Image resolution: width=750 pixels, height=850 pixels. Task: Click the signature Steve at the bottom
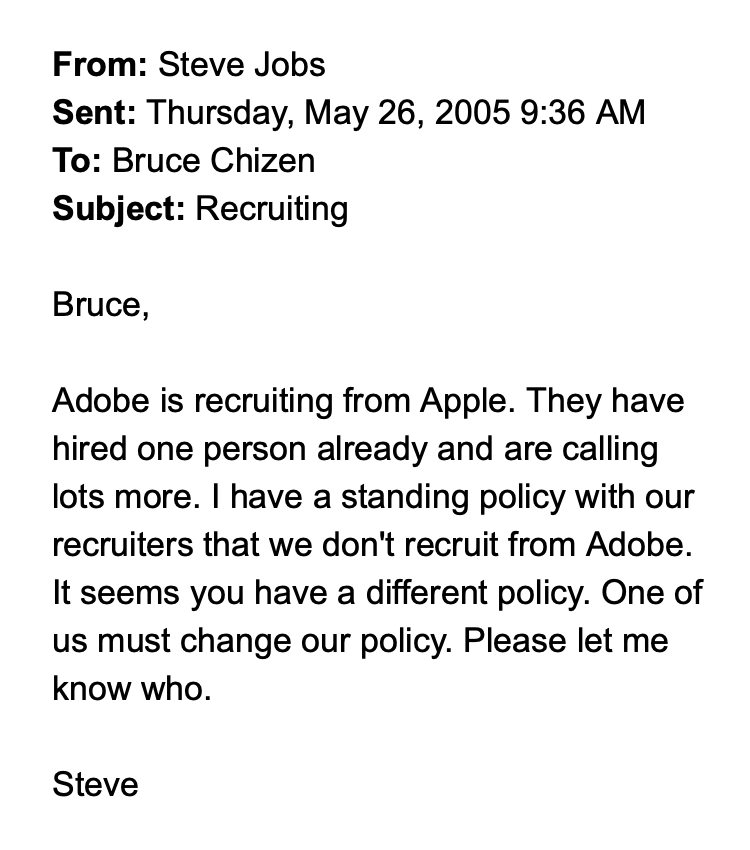[95, 785]
